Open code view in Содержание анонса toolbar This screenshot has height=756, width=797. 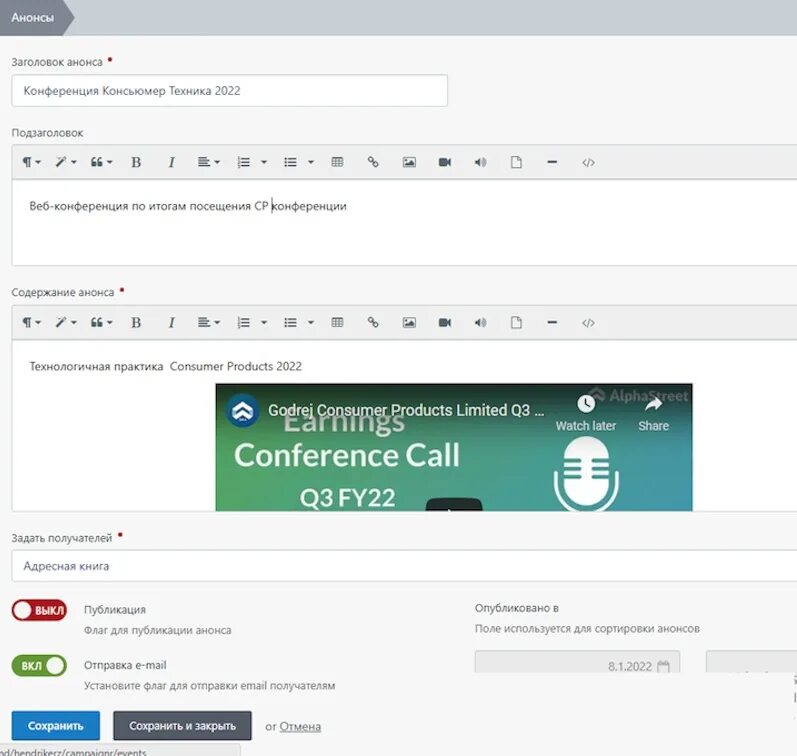[588, 322]
